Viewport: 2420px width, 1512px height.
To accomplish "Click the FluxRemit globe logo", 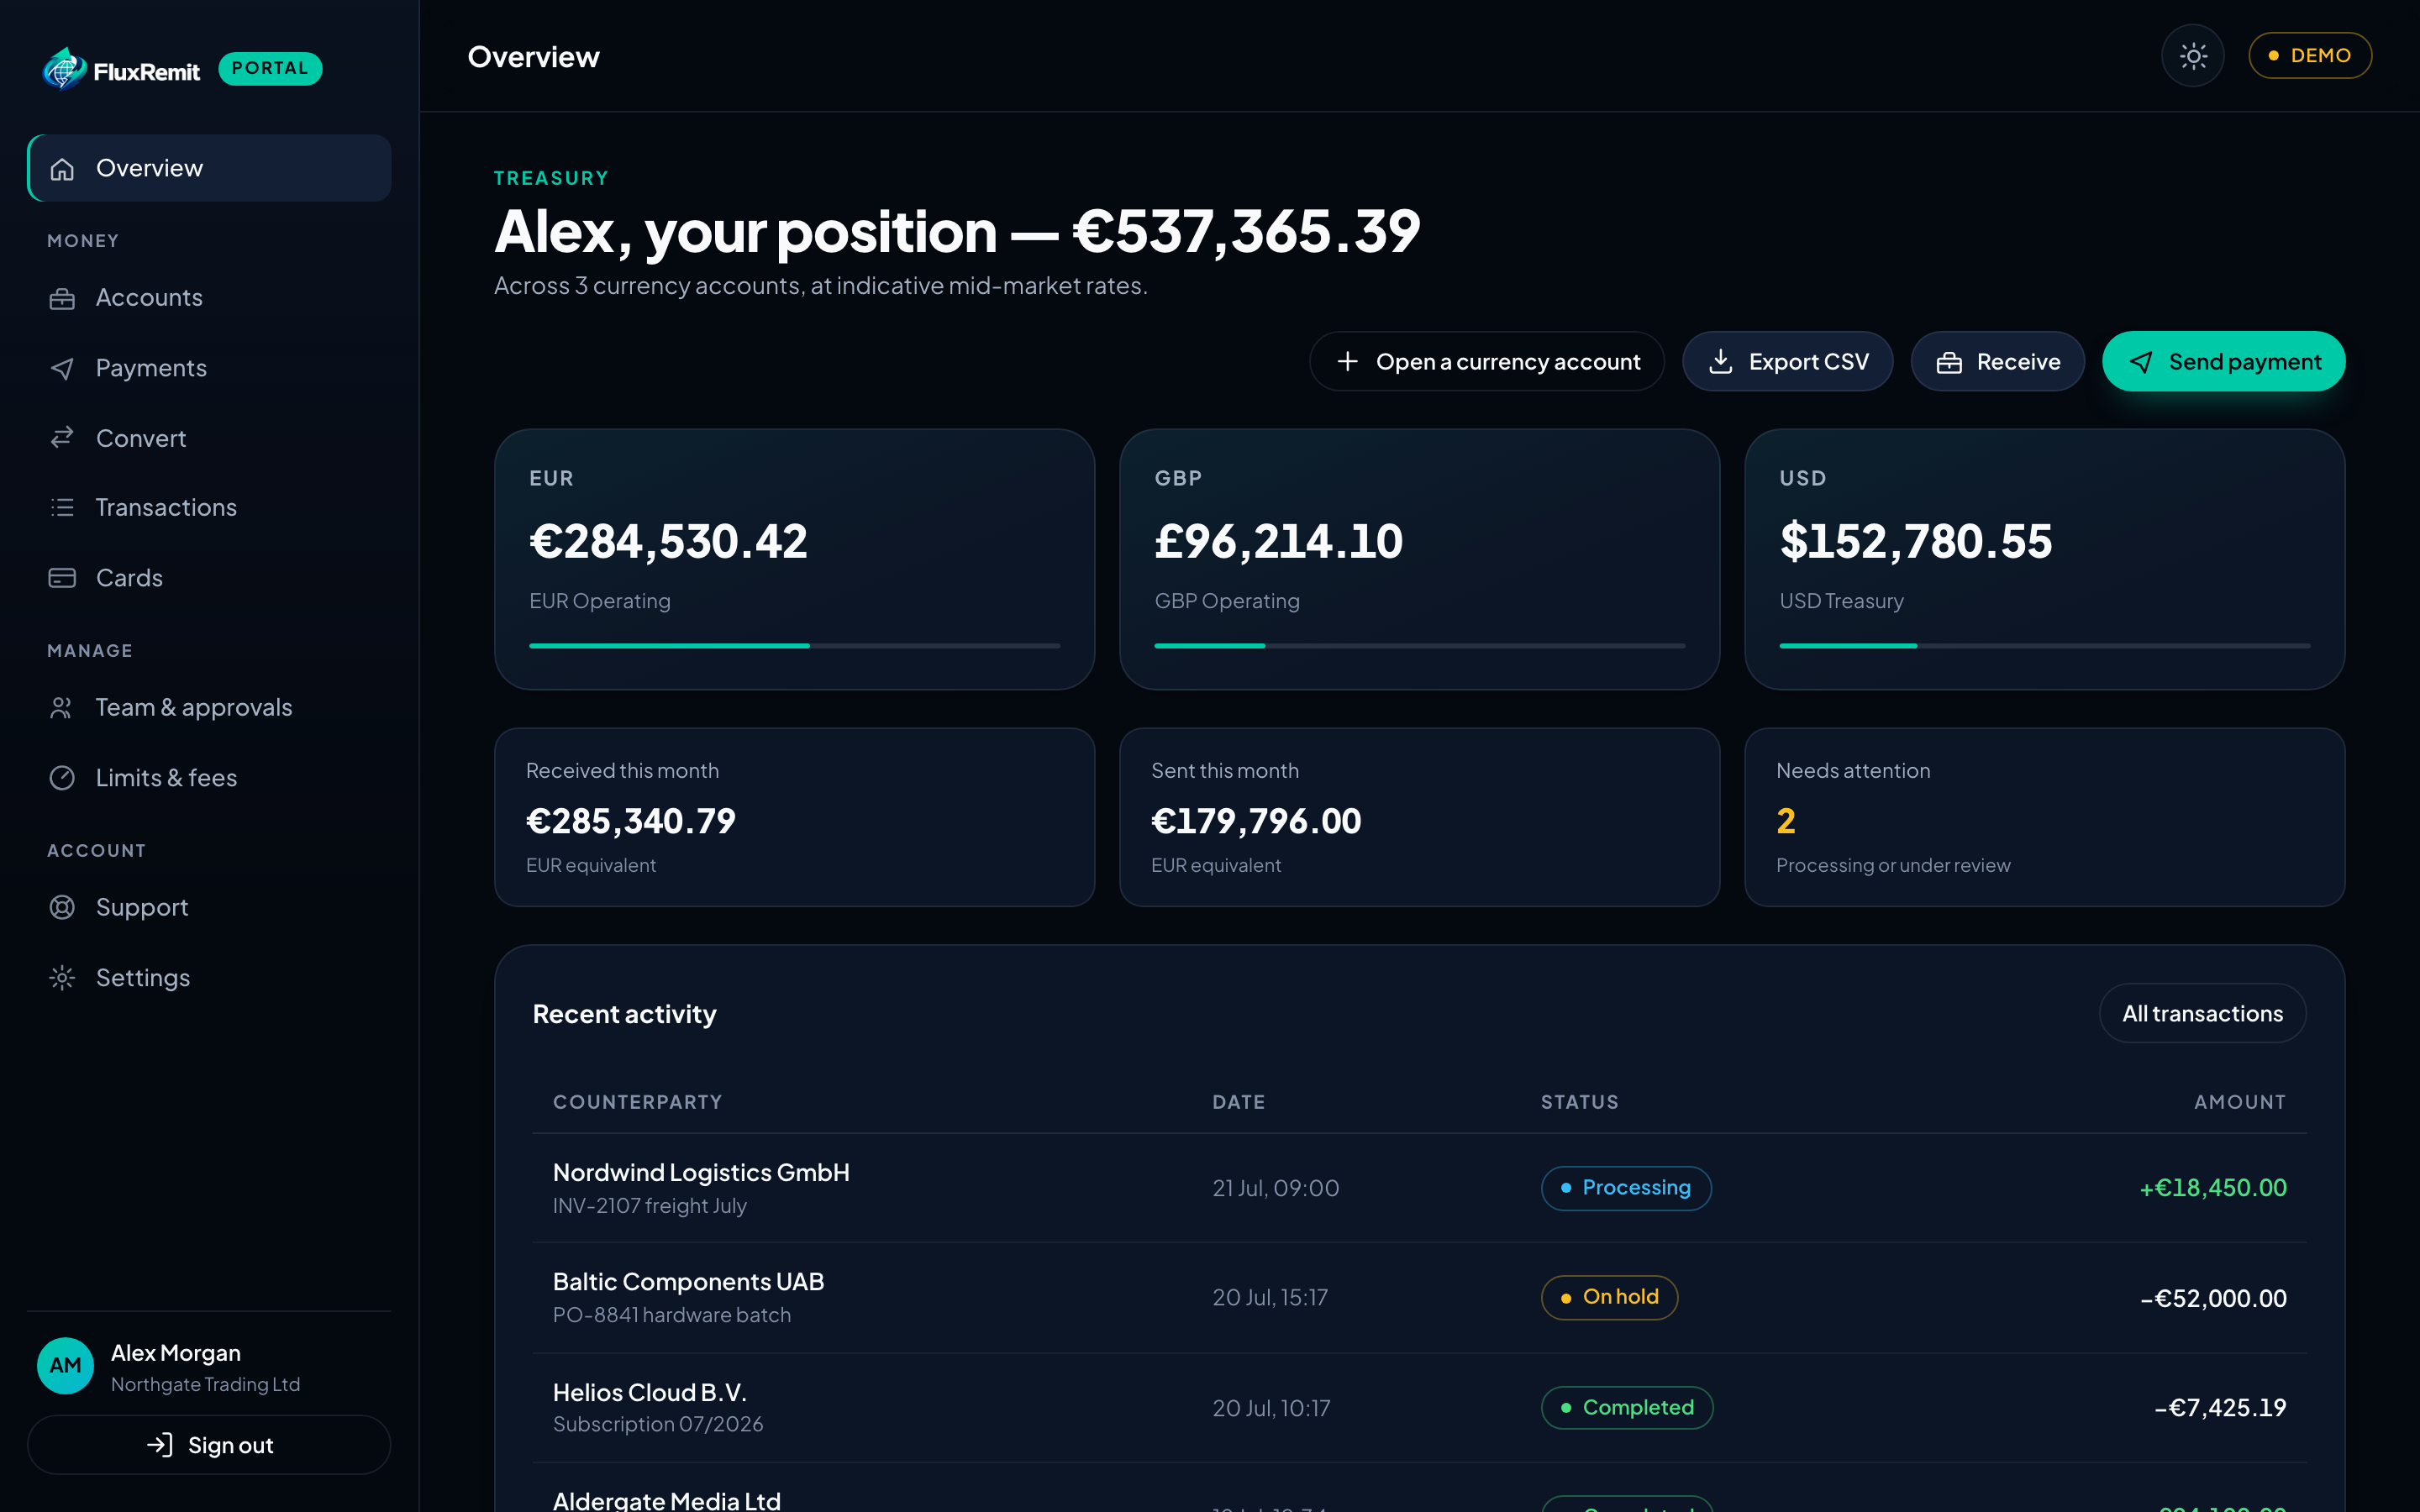I will (x=64, y=69).
